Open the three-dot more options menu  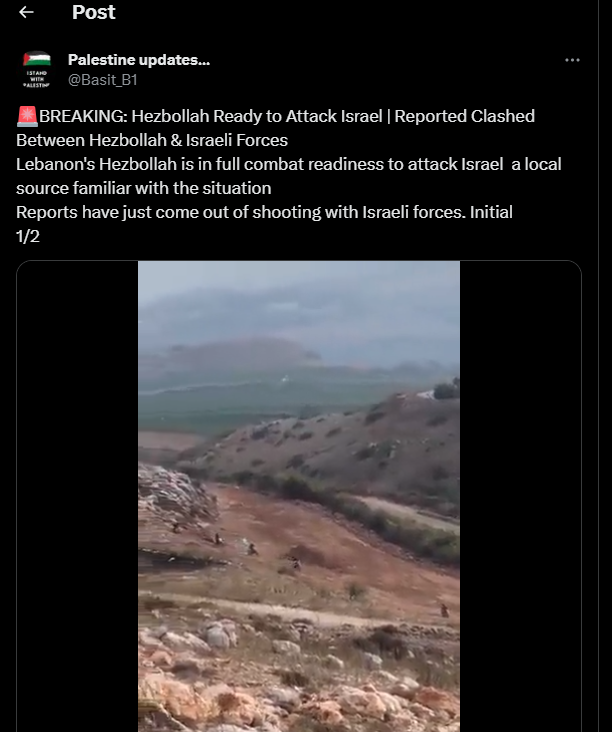pyautogui.click(x=572, y=60)
